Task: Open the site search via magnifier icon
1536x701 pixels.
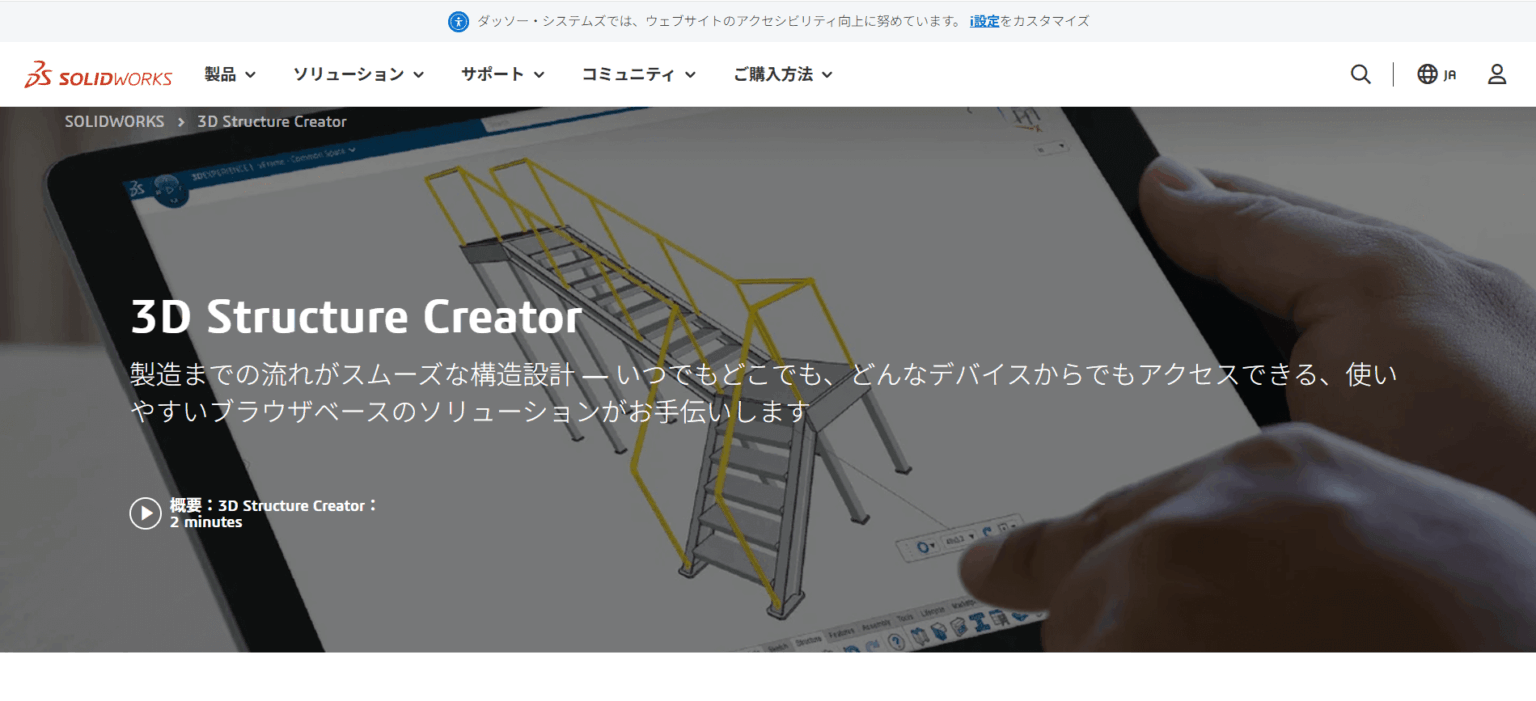Action: pos(1360,73)
